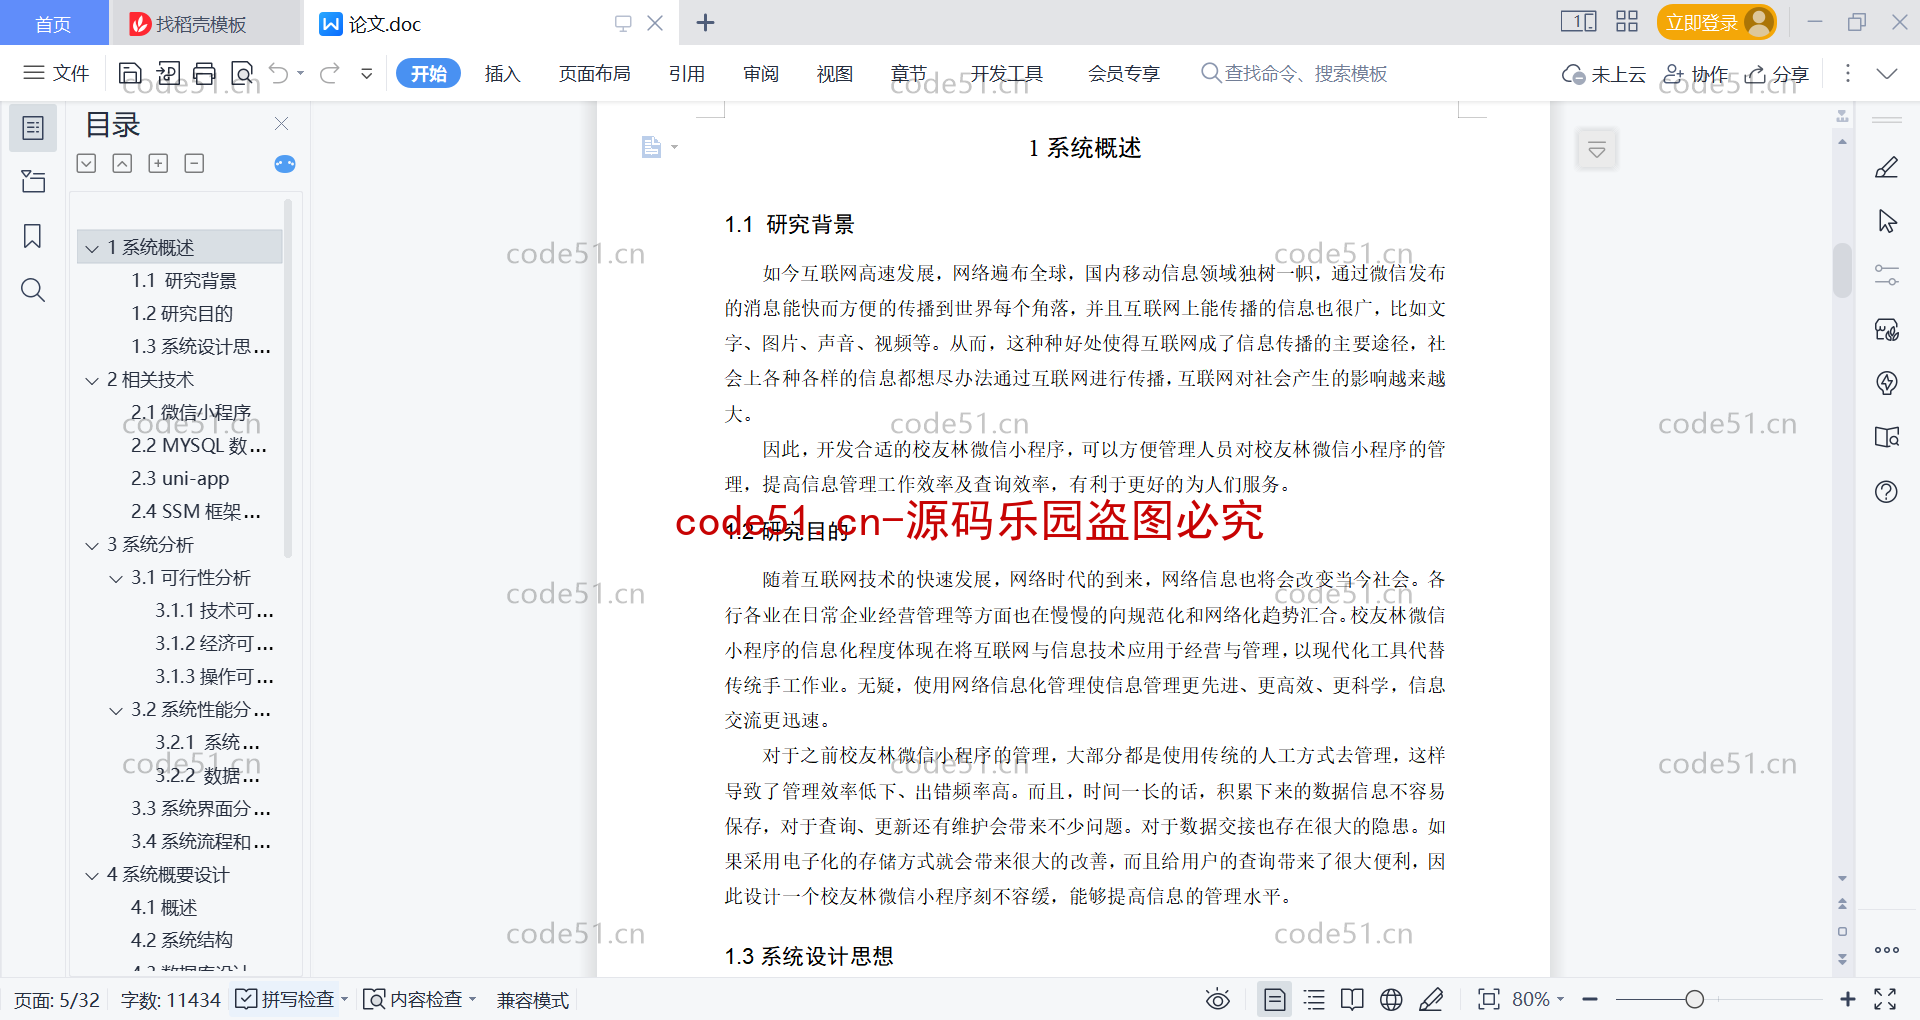
Task: Open a new tab with plus button
Action: pyautogui.click(x=705, y=22)
